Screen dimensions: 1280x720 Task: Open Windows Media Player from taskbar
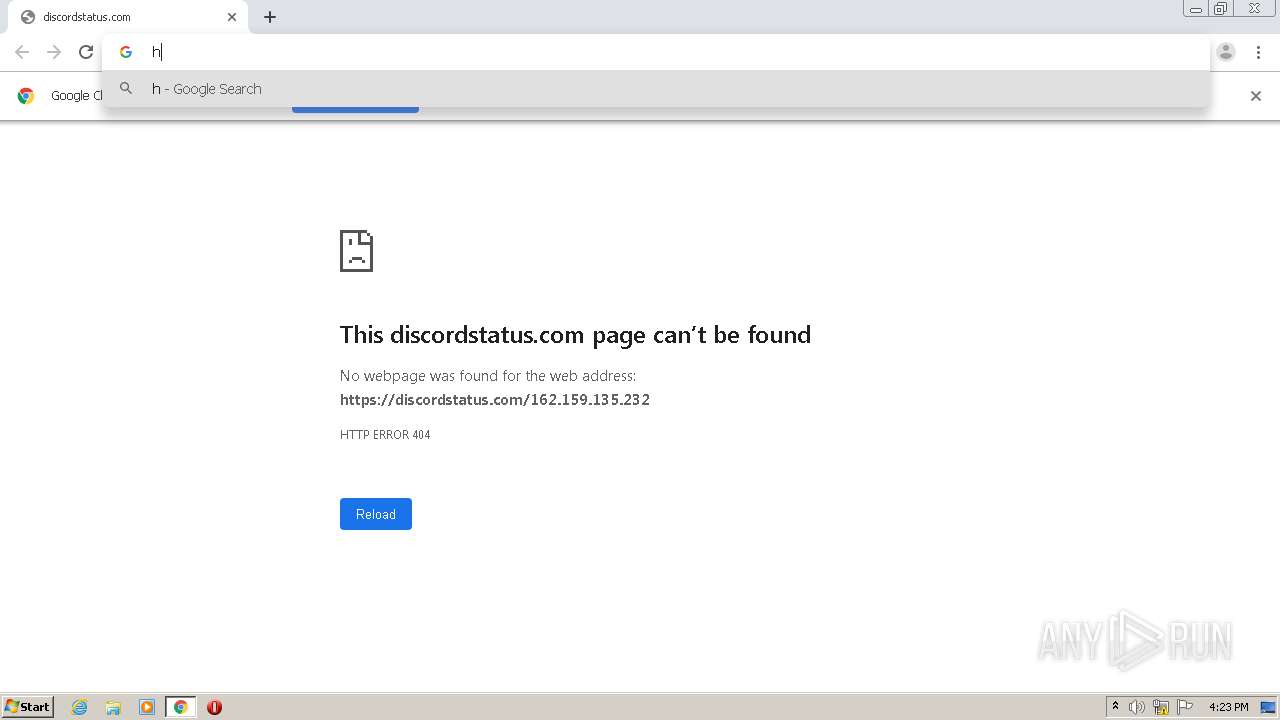pos(147,707)
